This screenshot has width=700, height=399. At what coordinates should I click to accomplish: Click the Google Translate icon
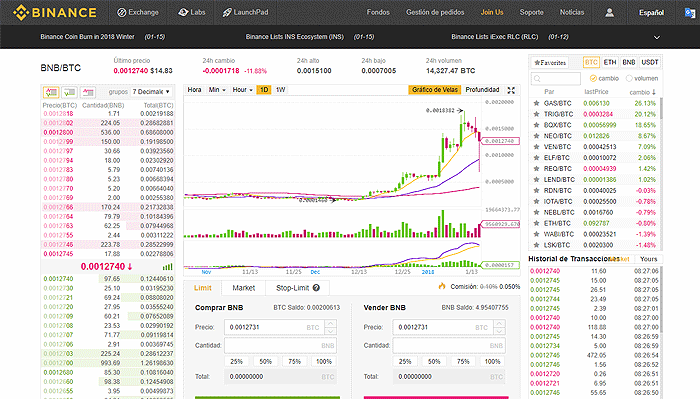[x=690, y=12]
